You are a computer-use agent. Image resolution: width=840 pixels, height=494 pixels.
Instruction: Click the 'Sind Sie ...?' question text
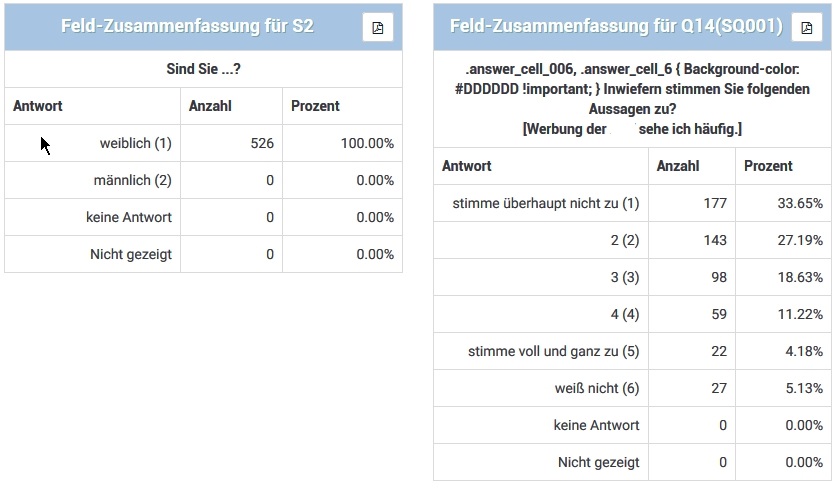click(203, 69)
